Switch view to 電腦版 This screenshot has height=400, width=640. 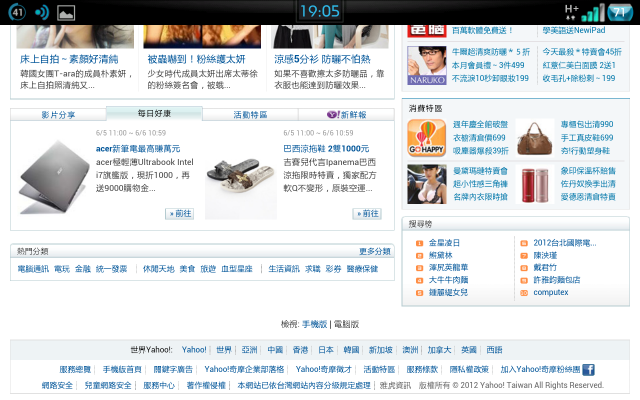[x=347, y=324]
